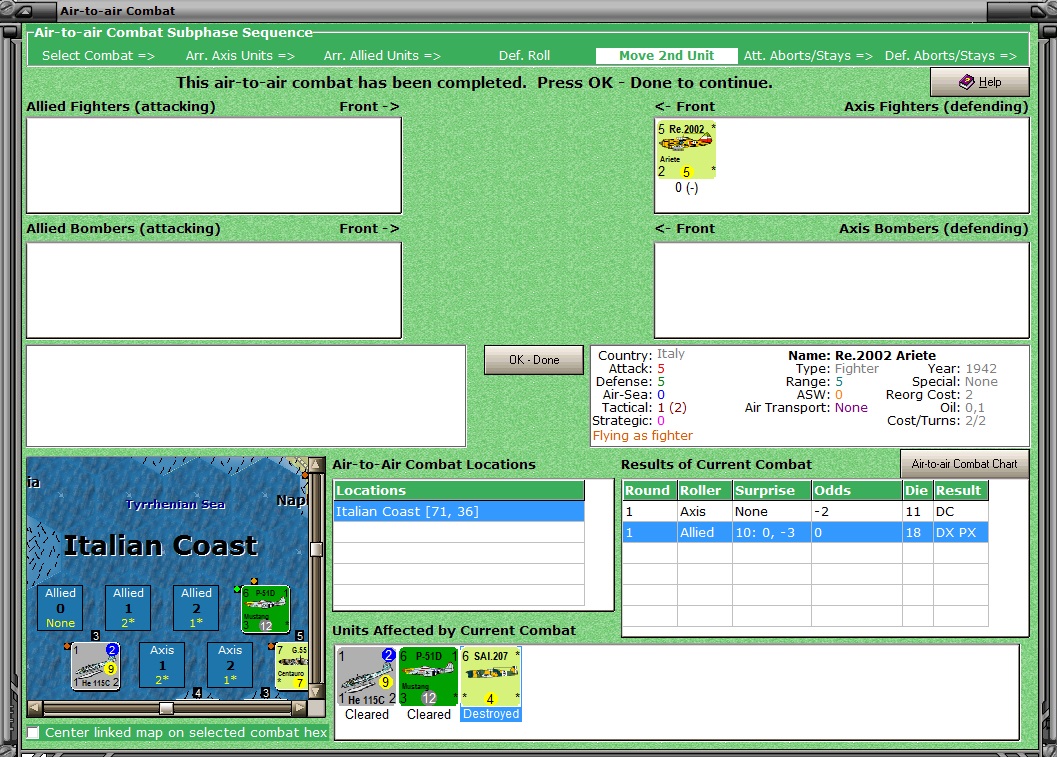Click the Allied Bombers (attacking) empty box

[214, 290]
